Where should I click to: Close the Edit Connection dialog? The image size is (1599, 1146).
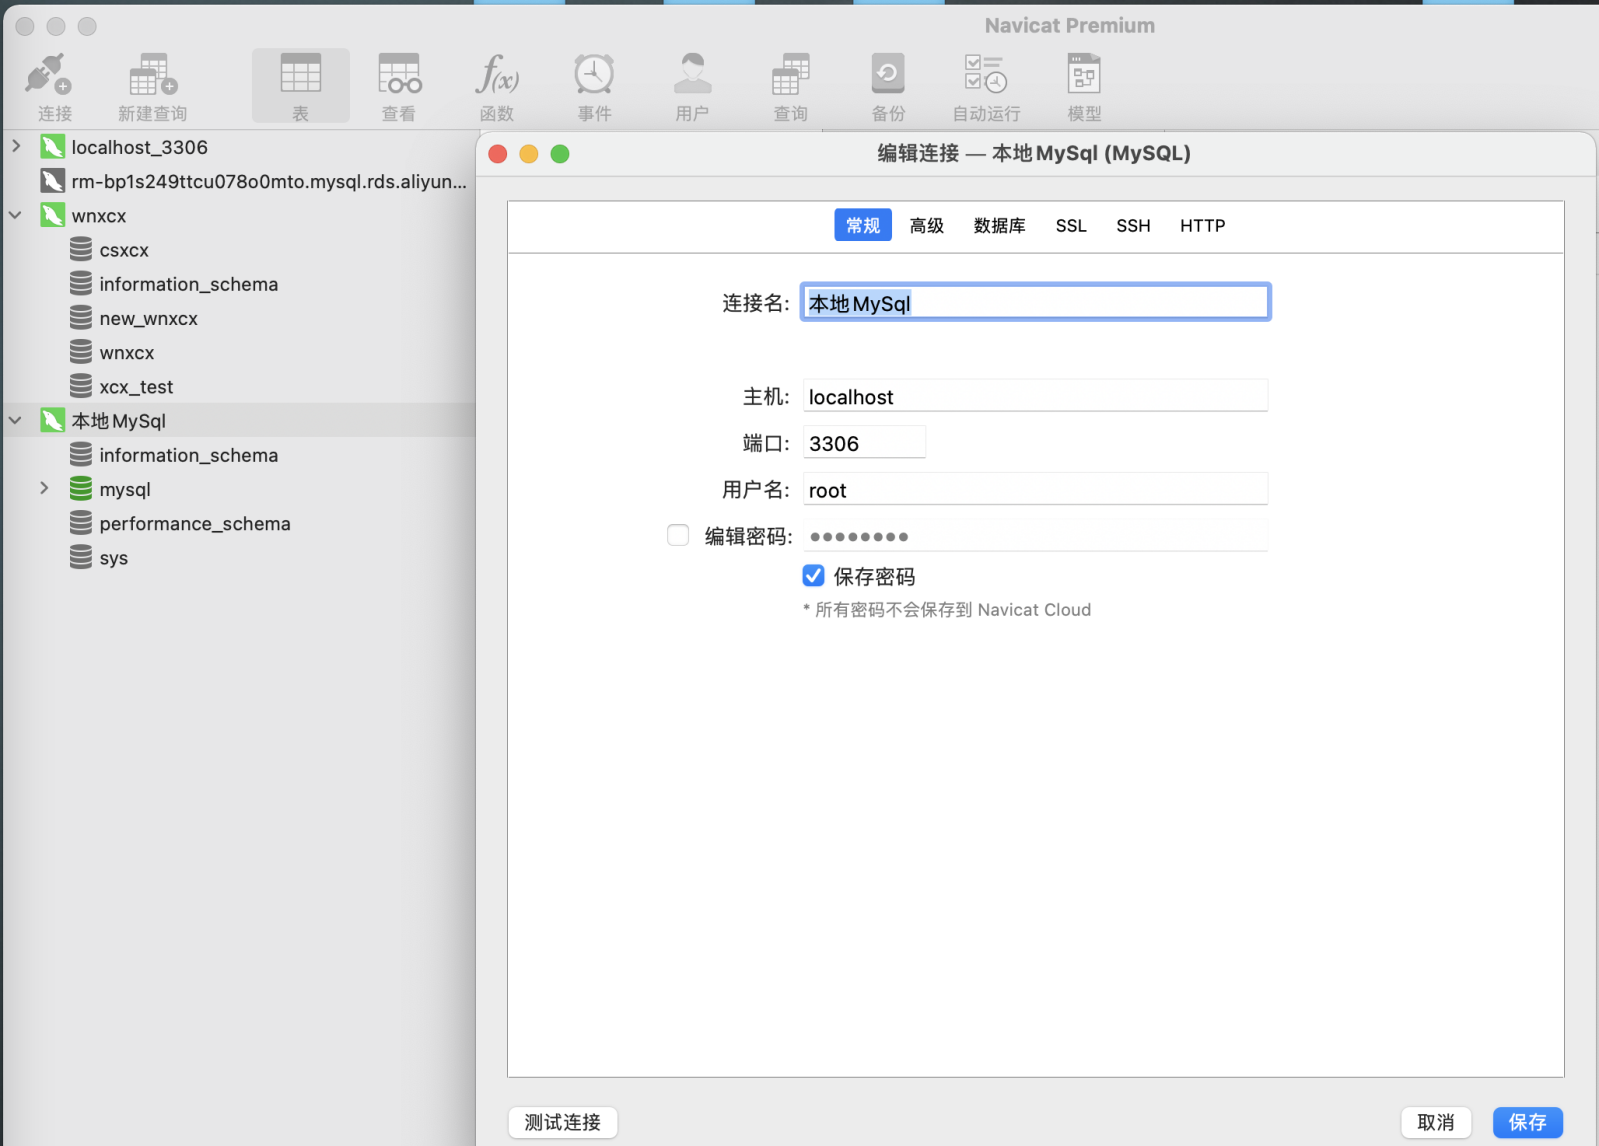[498, 154]
